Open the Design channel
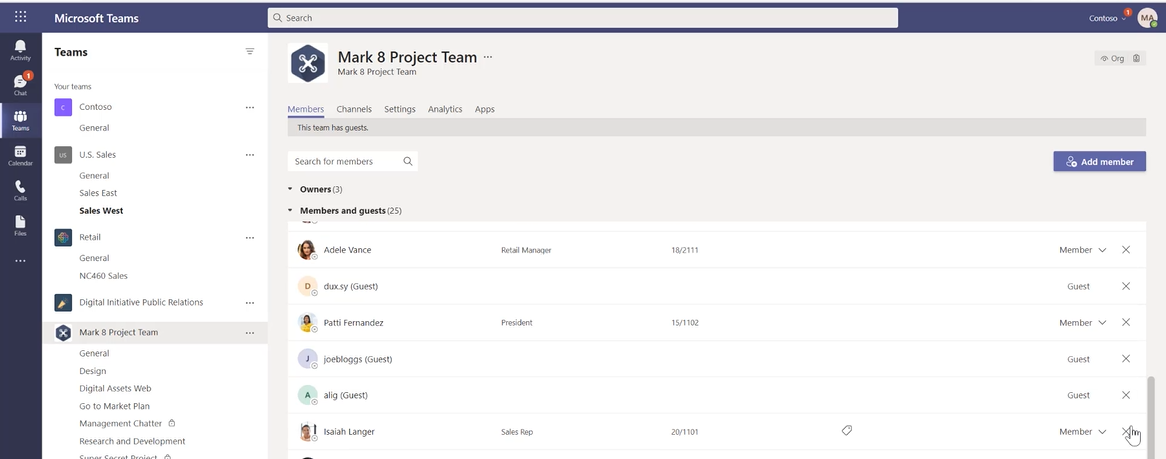Screen dimensions: 1166x459 tap(93, 370)
